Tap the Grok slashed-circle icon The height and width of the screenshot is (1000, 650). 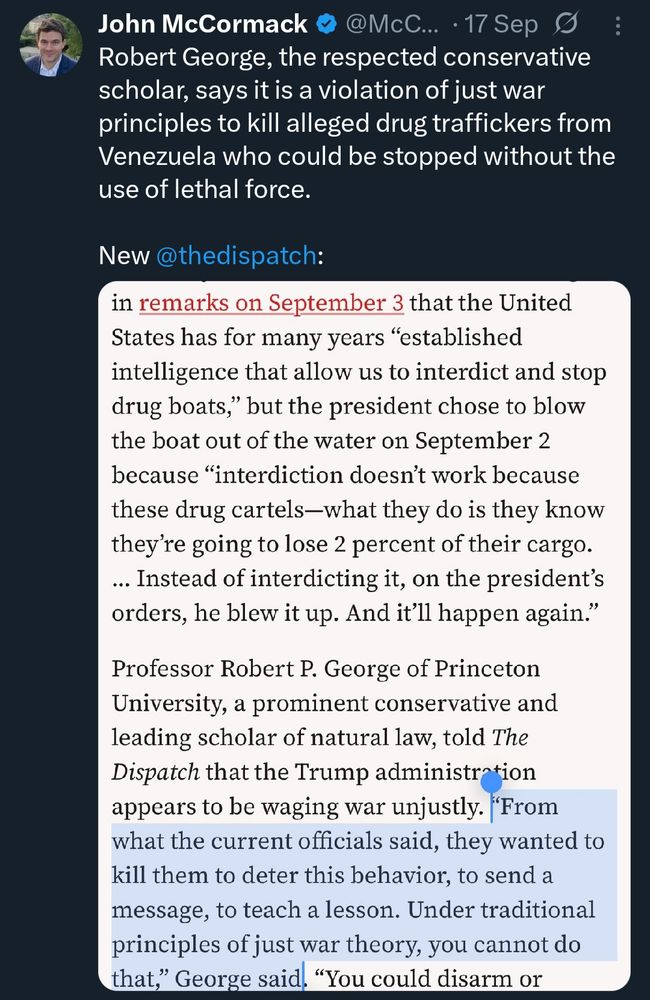tap(592, 24)
